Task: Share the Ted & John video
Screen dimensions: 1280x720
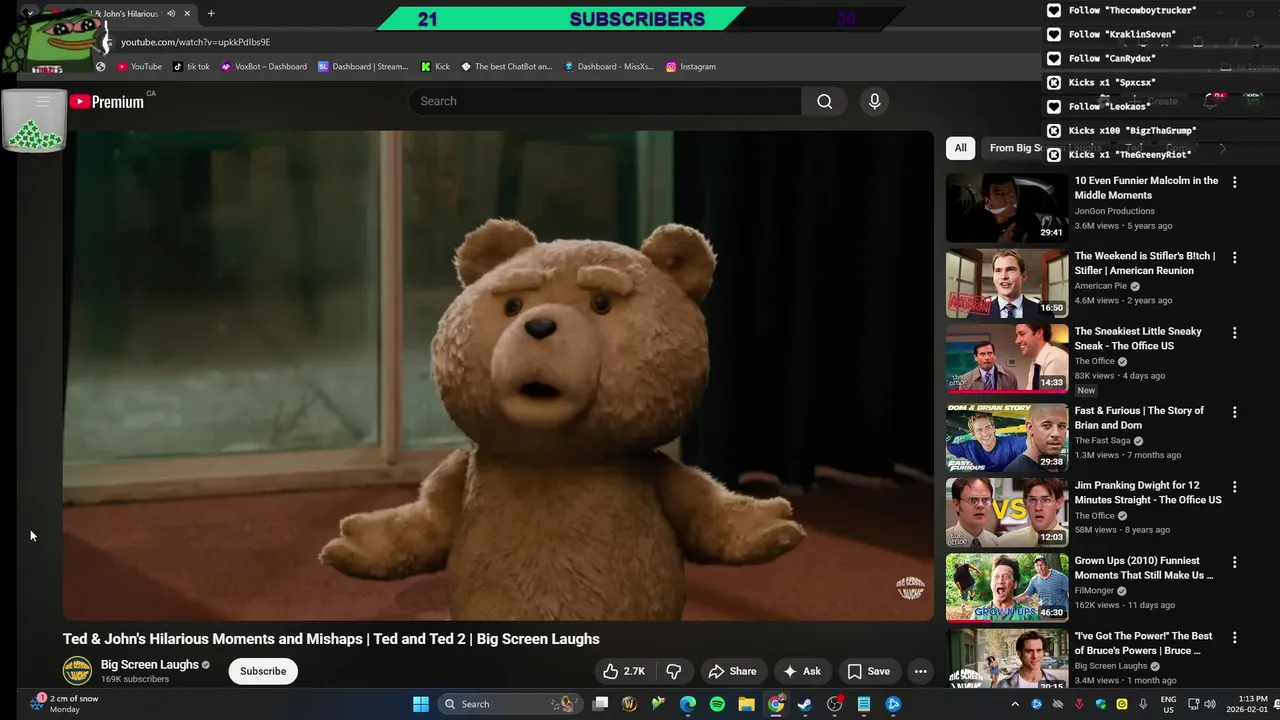Action: point(732,671)
